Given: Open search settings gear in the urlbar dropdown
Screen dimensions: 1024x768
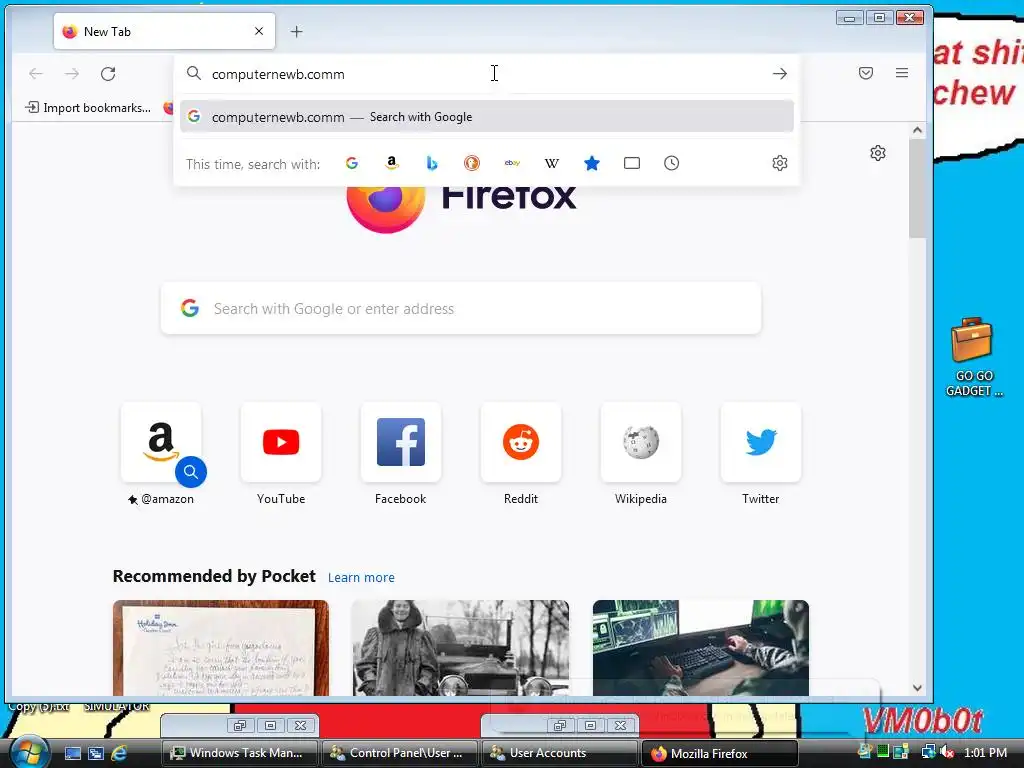Looking at the screenshot, I should click(x=780, y=163).
